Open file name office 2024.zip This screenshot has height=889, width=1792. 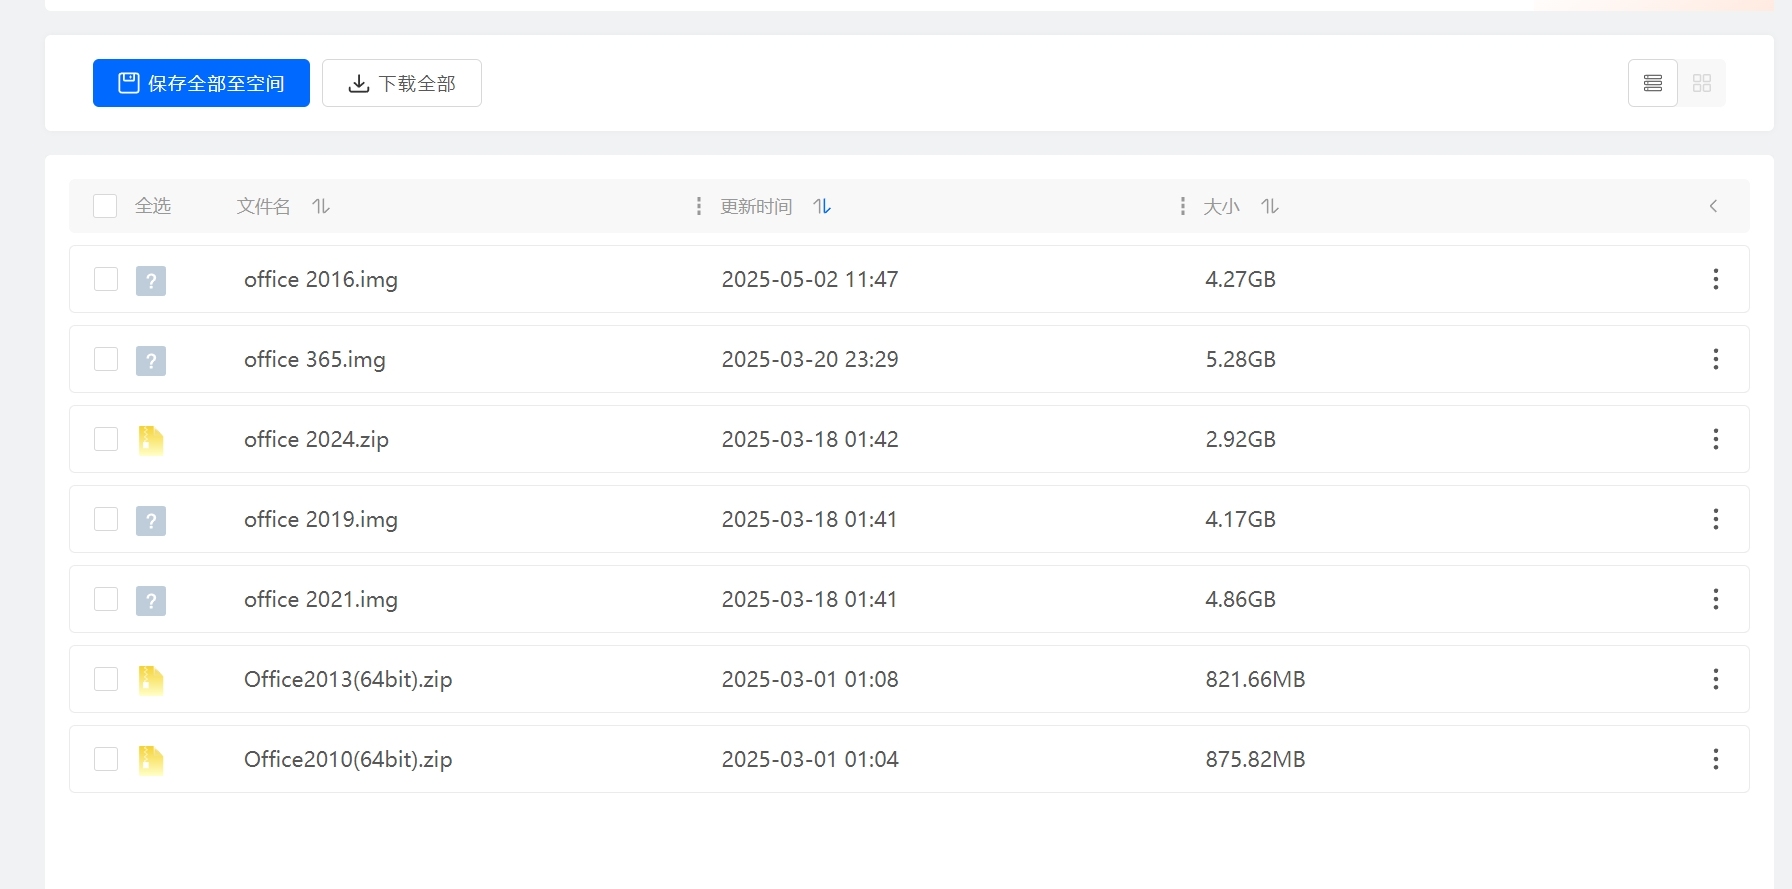point(316,439)
